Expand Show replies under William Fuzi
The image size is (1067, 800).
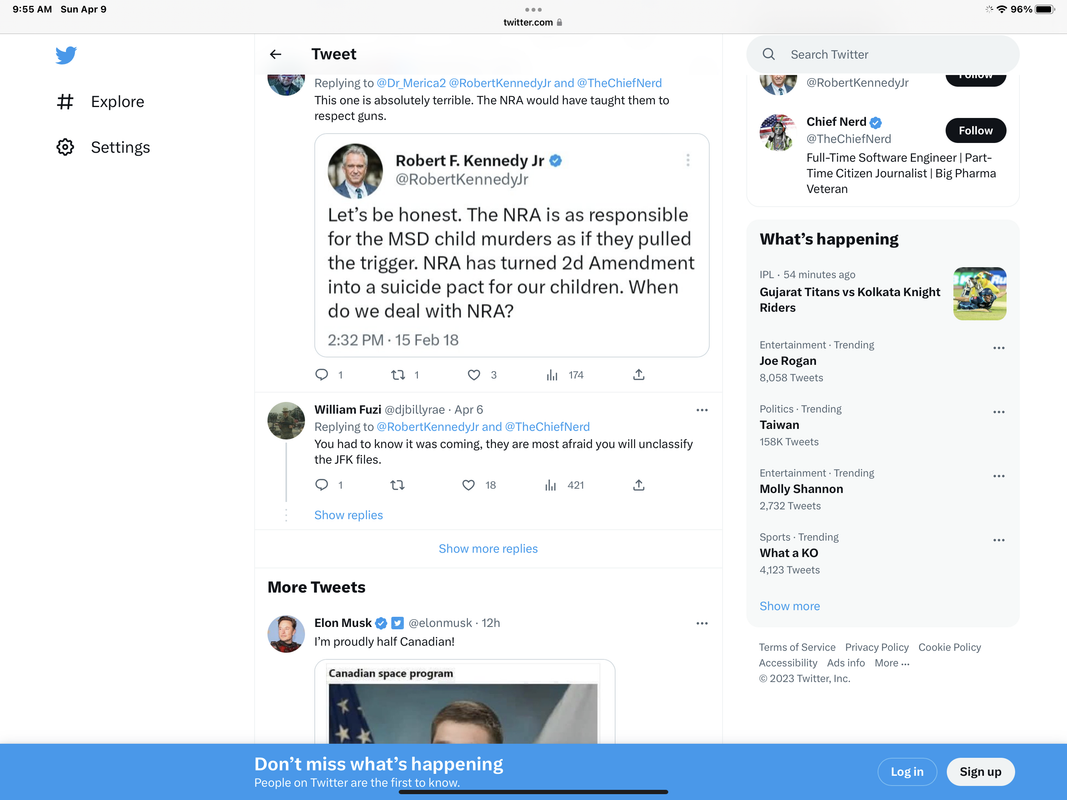[x=348, y=515]
